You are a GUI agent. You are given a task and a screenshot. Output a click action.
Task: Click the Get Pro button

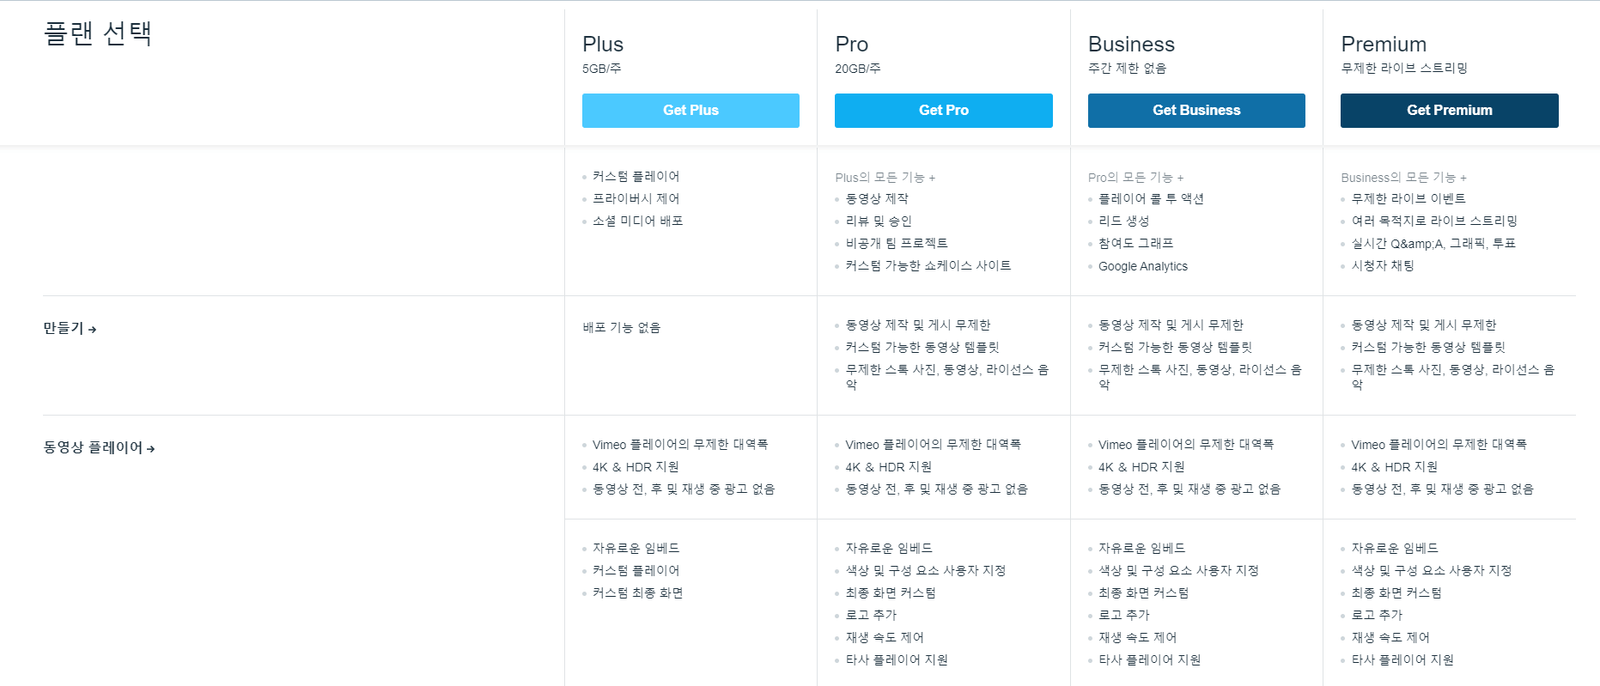click(943, 110)
